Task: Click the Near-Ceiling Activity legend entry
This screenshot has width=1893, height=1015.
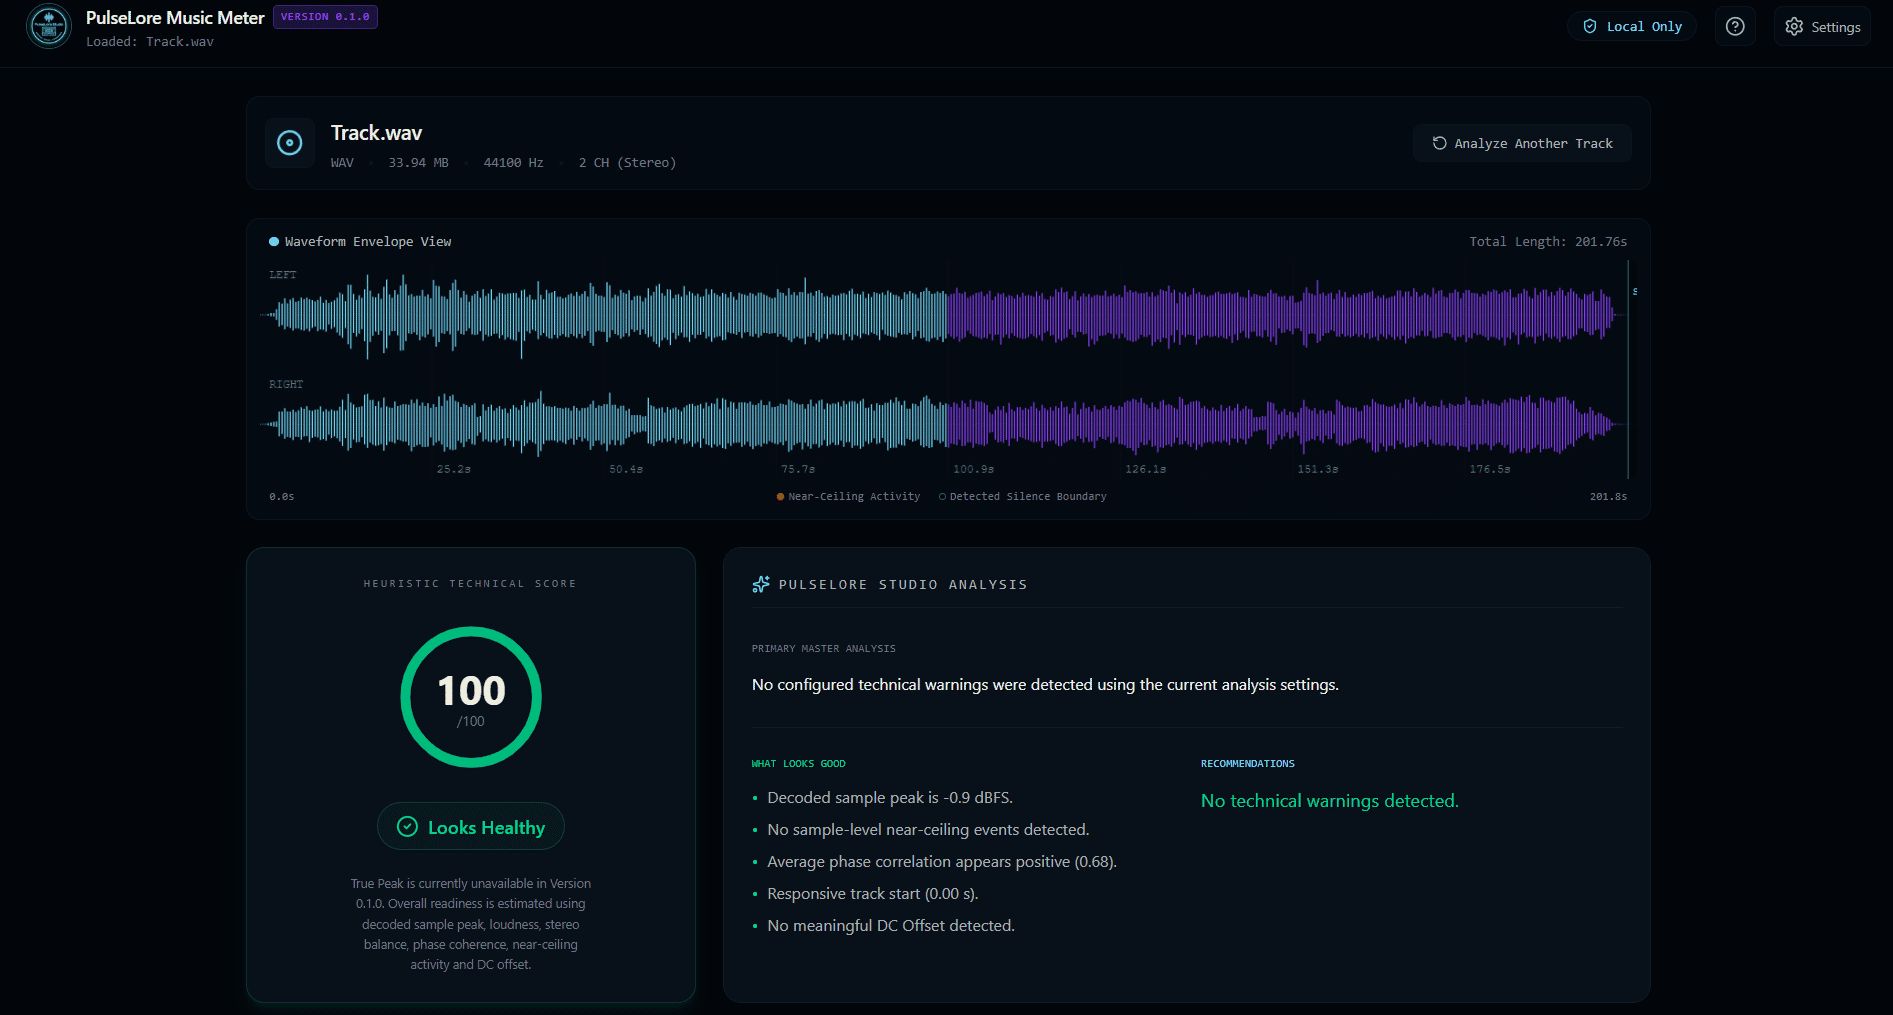Action: pyautogui.click(x=848, y=496)
